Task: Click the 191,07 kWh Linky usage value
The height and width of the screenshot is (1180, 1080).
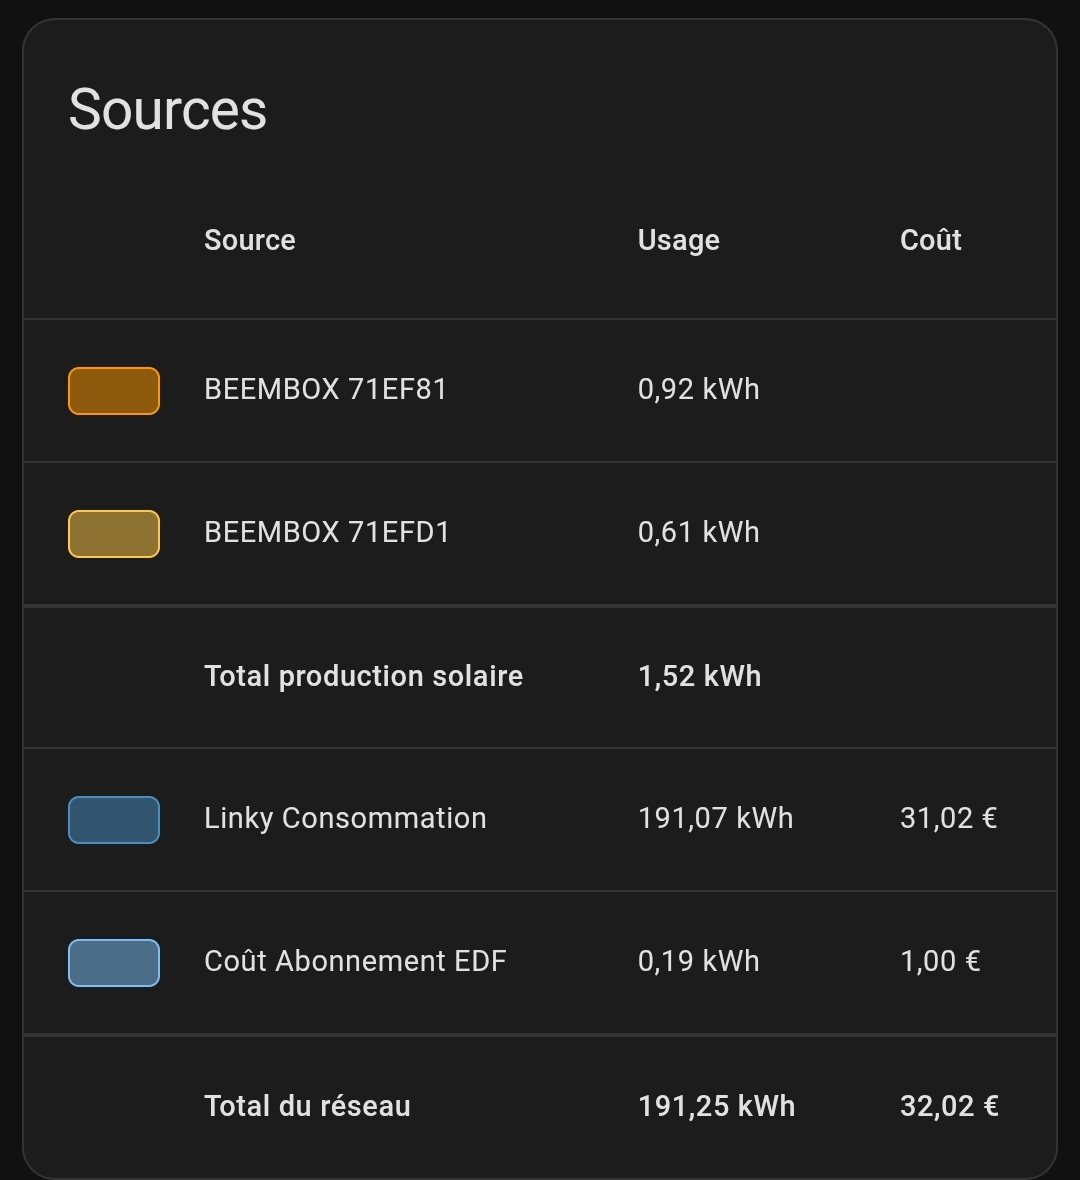Action: (x=715, y=819)
